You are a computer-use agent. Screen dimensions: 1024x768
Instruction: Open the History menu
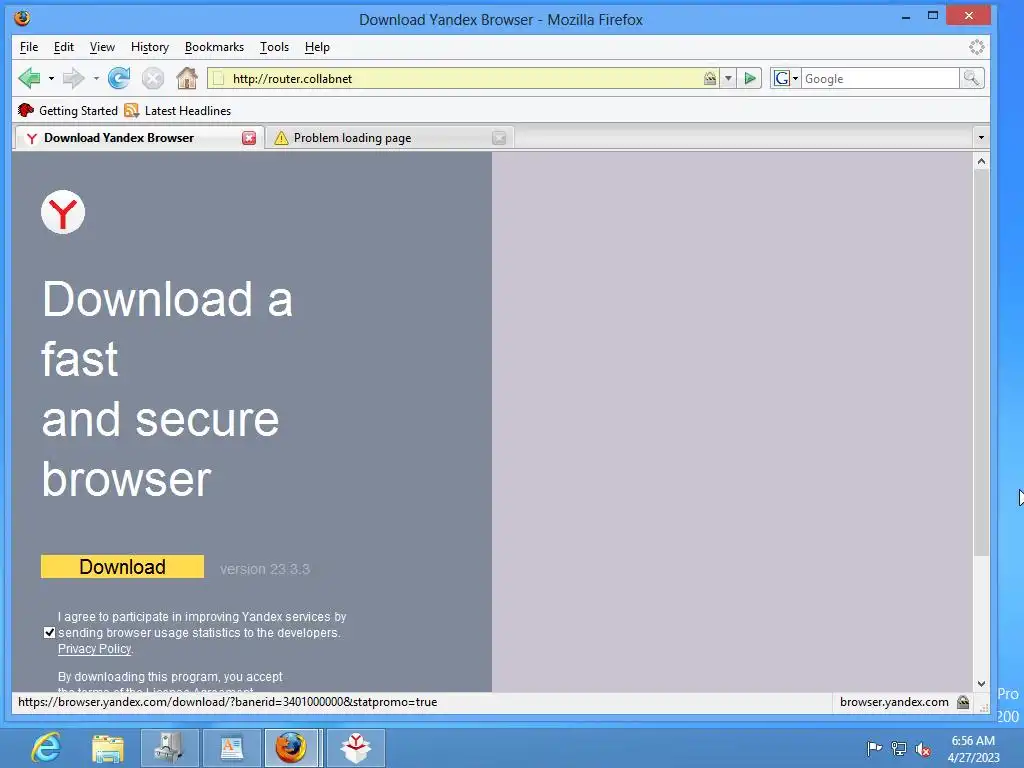(150, 47)
